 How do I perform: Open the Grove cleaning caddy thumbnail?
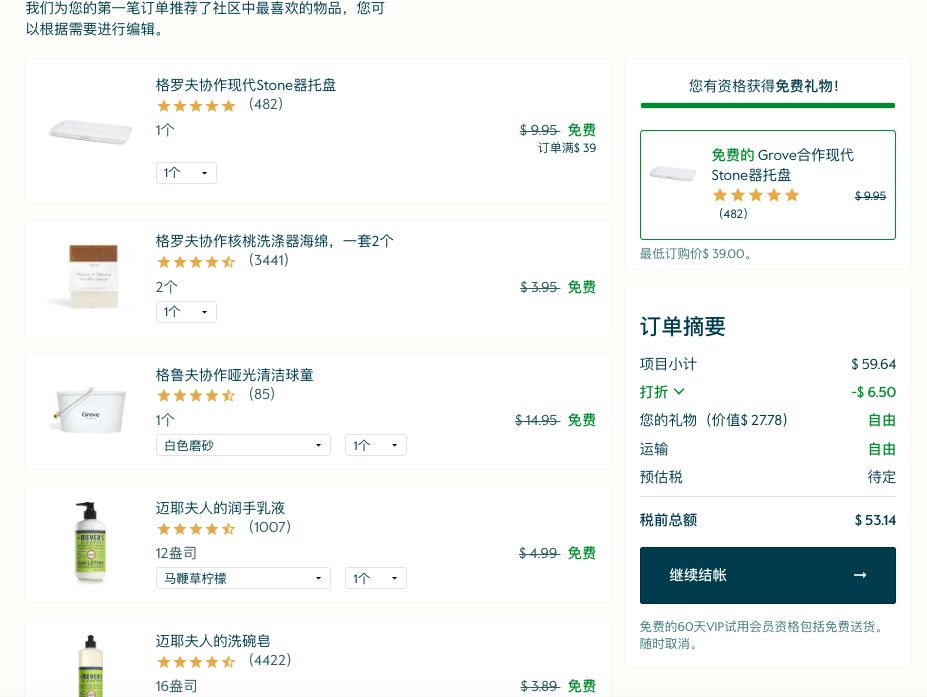[x=90, y=410]
